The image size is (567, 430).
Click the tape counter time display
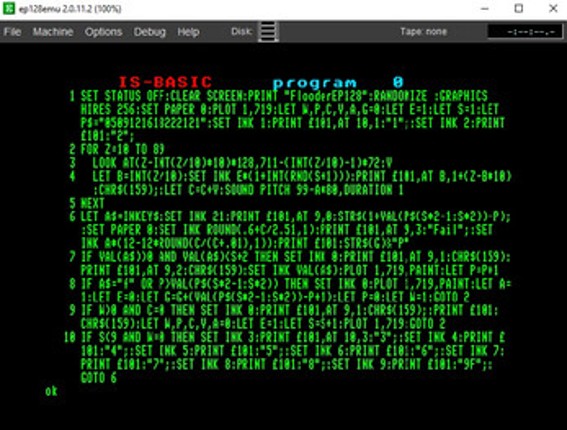(525, 32)
